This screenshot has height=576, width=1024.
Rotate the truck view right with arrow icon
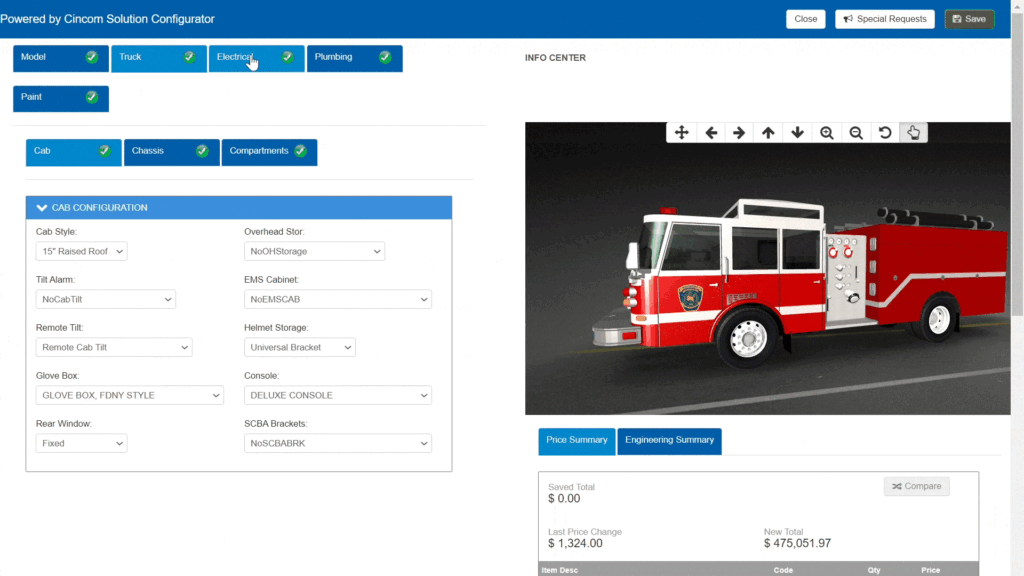pyautogui.click(x=739, y=131)
